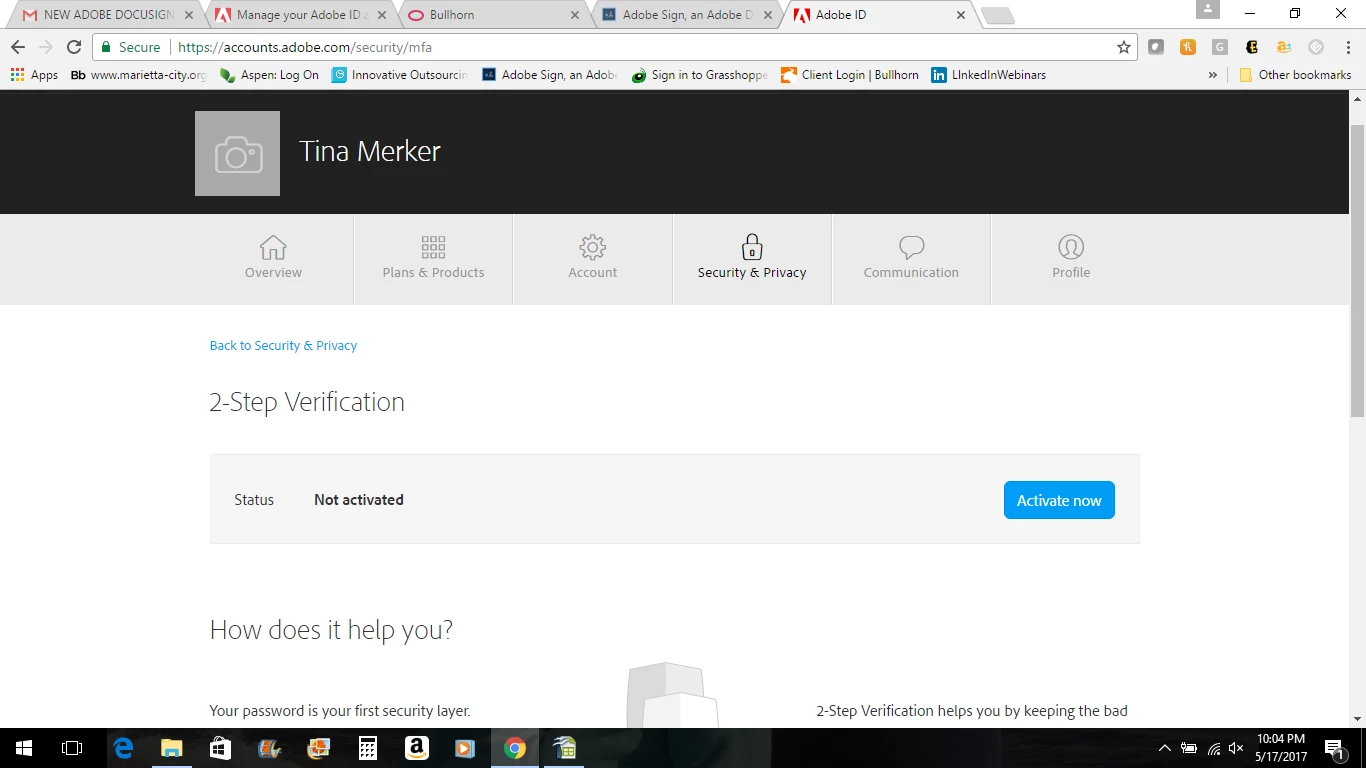Click the Amazon extension icon in toolbar
1366x768 pixels.
[1284, 47]
